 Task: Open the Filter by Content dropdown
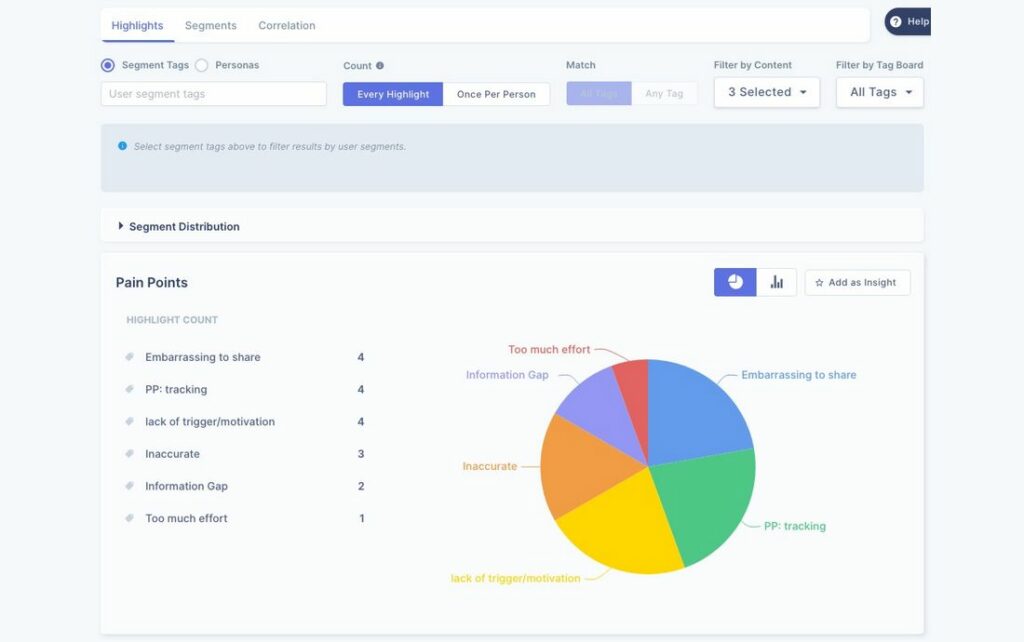point(766,92)
